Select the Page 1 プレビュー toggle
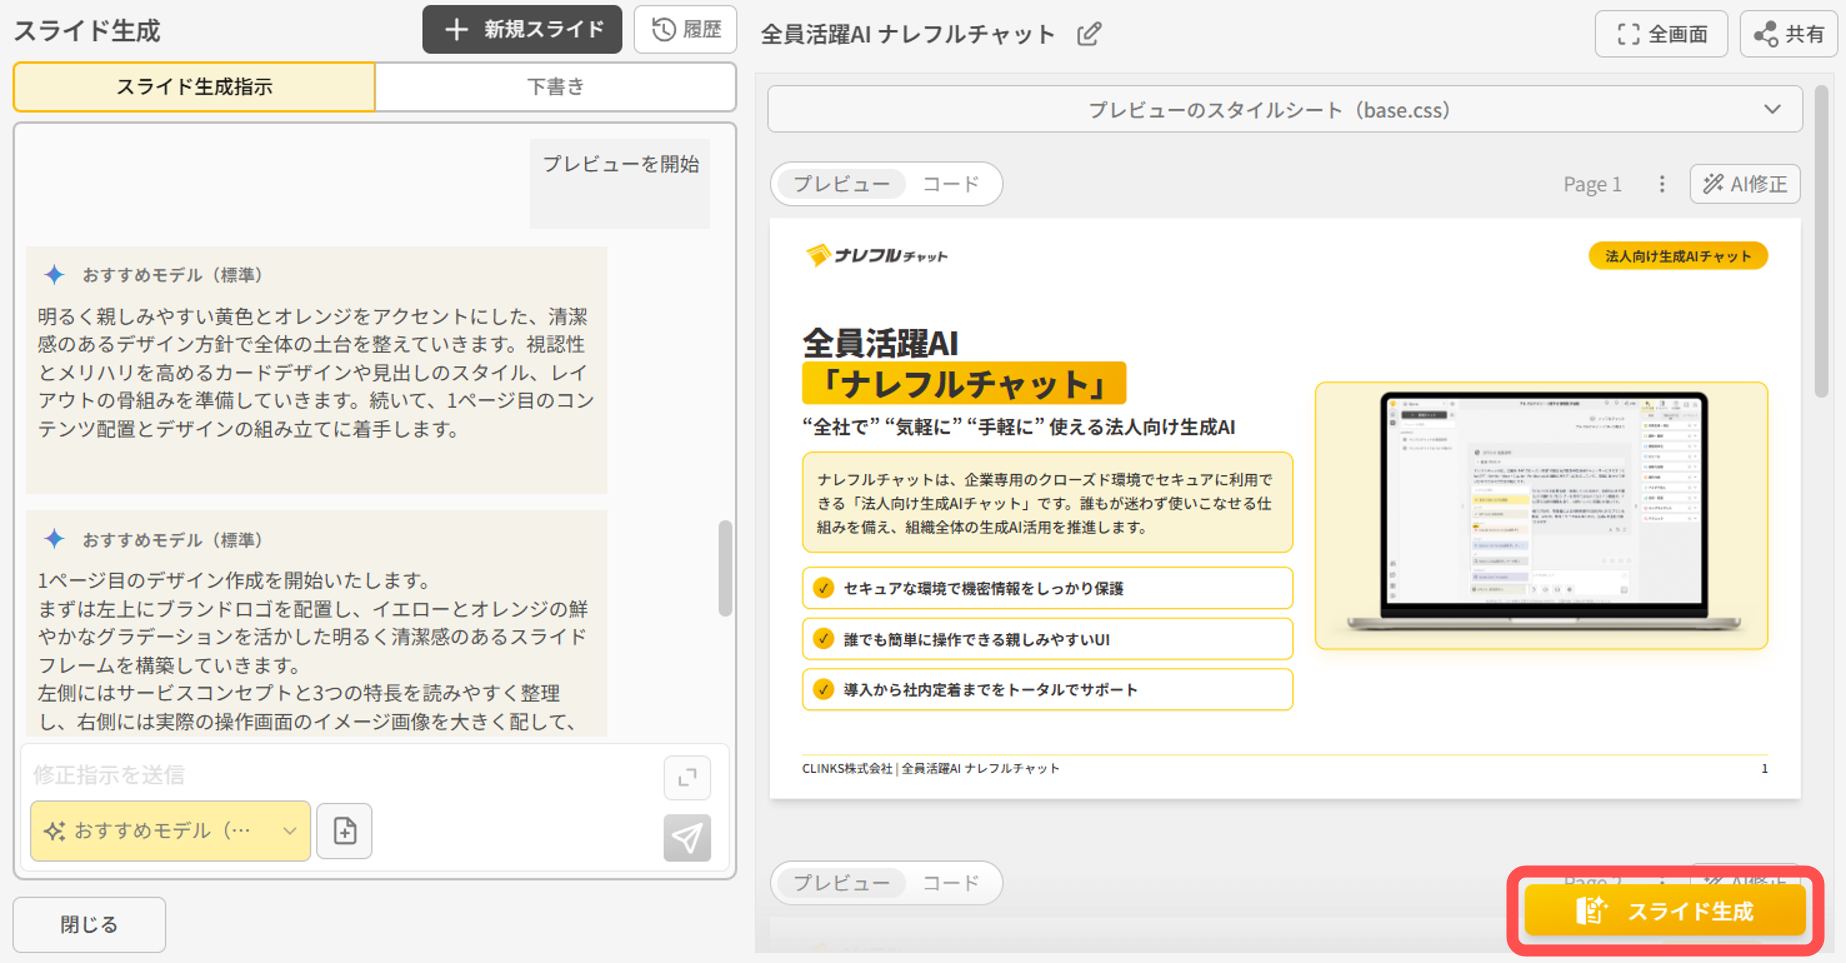 click(x=841, y=184)
